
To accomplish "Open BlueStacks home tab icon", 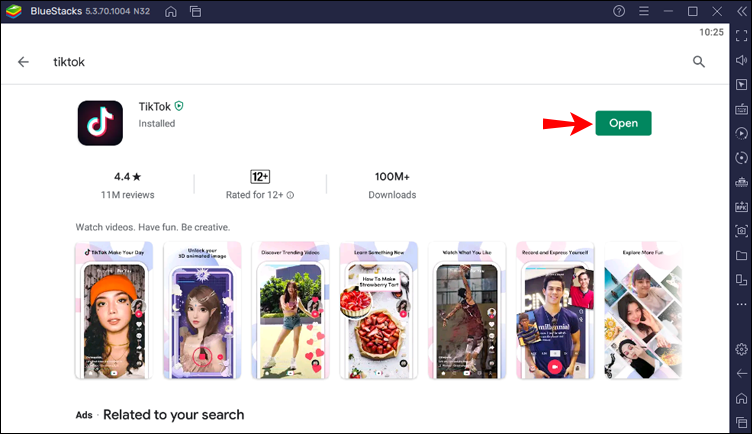I will tap(171, 12).
